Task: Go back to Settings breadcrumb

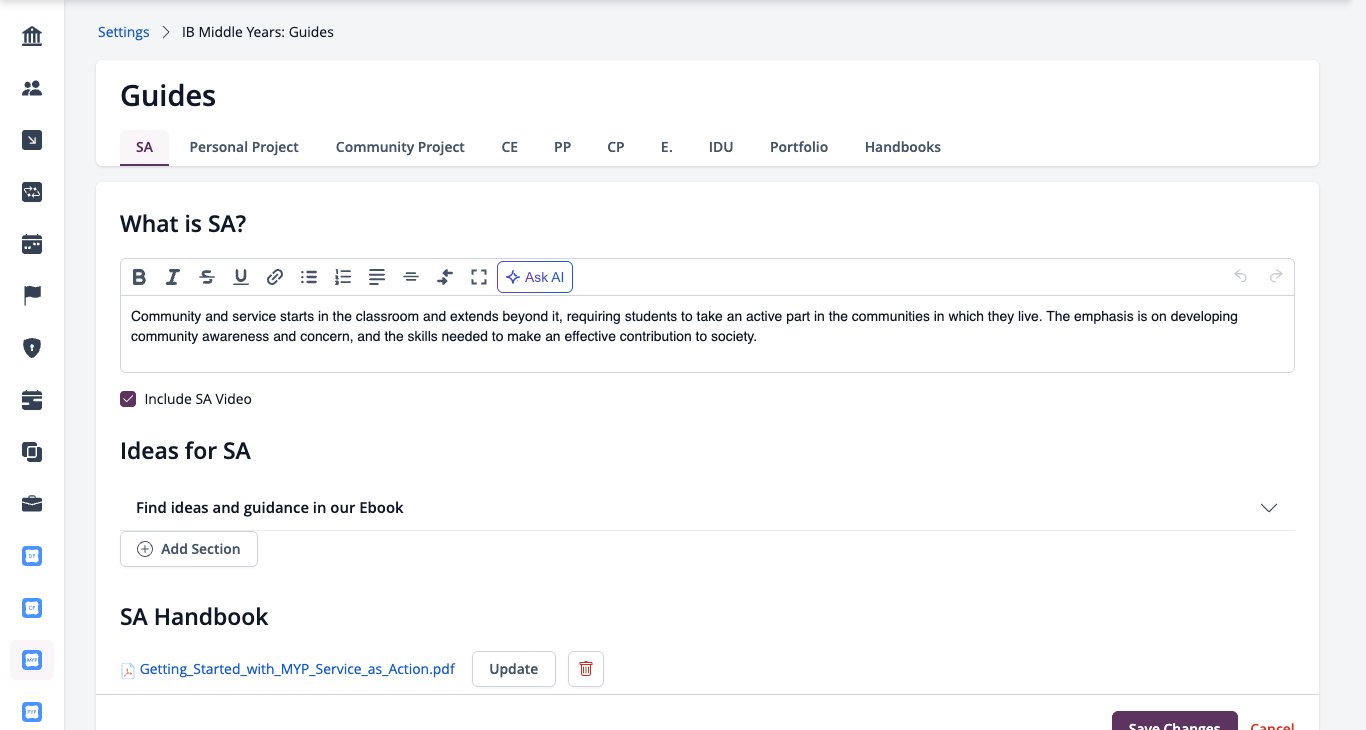Action: (x=124, y=32)
